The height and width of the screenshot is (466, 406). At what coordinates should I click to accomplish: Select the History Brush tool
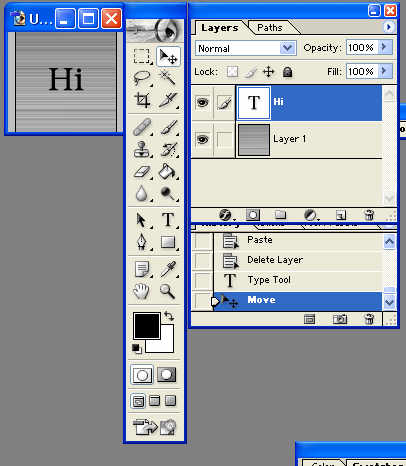pos(168,149)
